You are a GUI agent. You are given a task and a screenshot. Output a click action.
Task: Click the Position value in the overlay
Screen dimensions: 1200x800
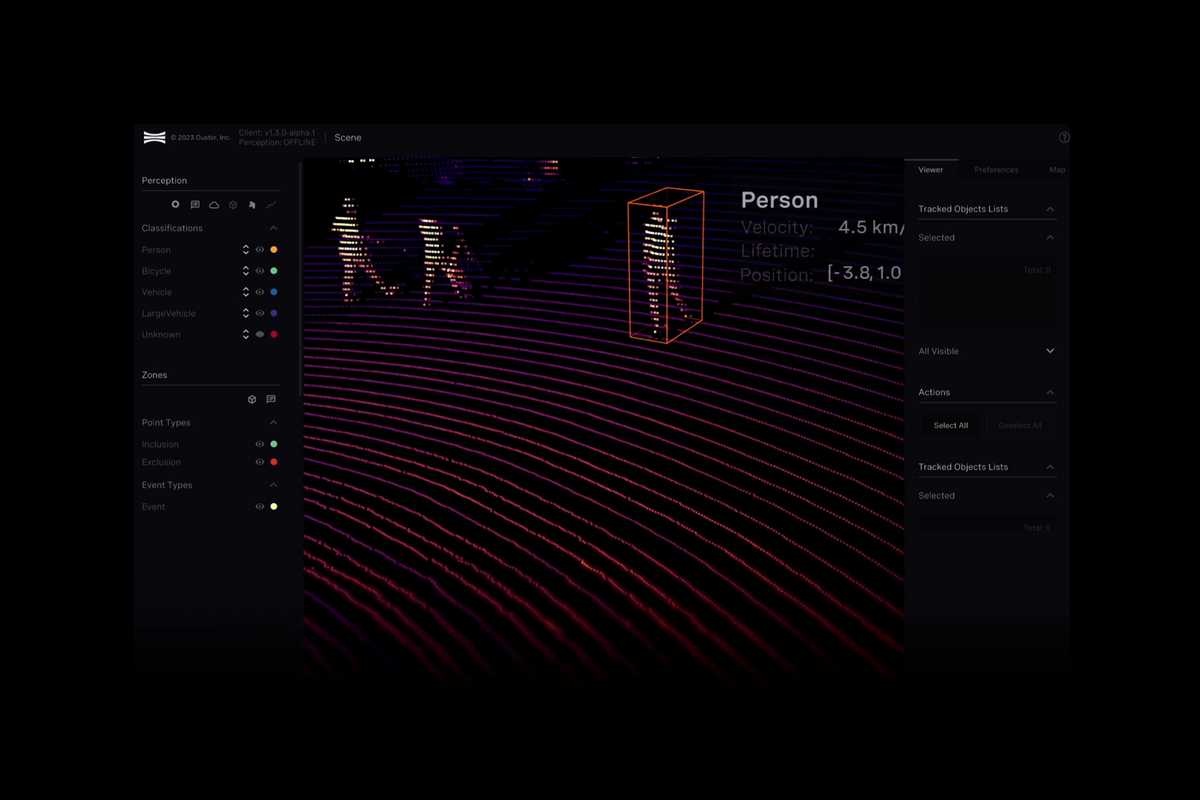(865, 273)
